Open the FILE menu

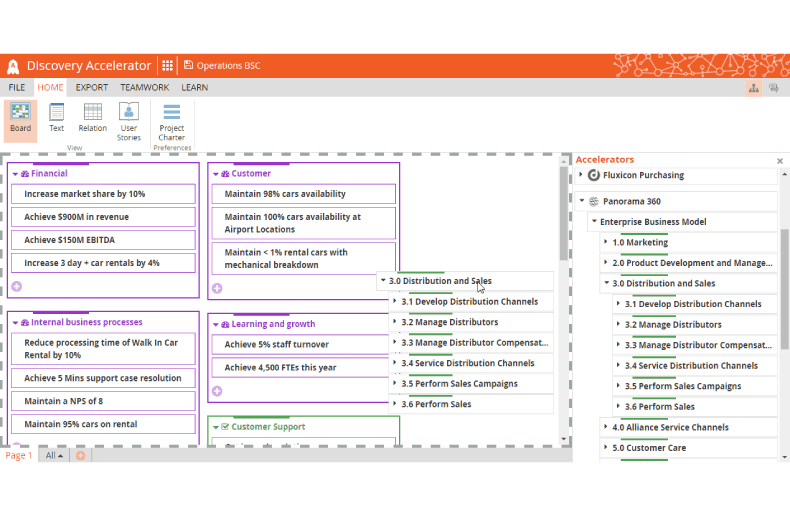tap(17, 88)
